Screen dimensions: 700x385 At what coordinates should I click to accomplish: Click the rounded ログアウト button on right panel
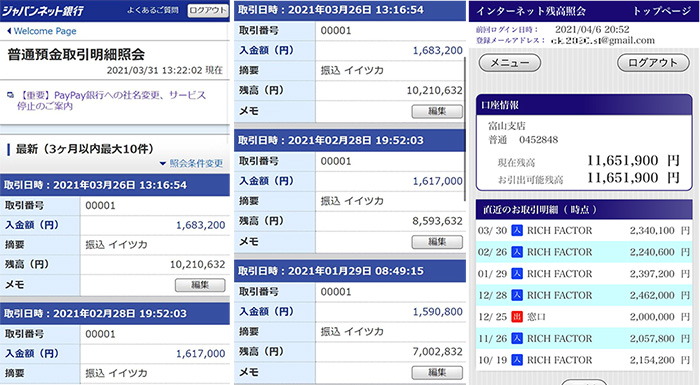pos(653,63)
